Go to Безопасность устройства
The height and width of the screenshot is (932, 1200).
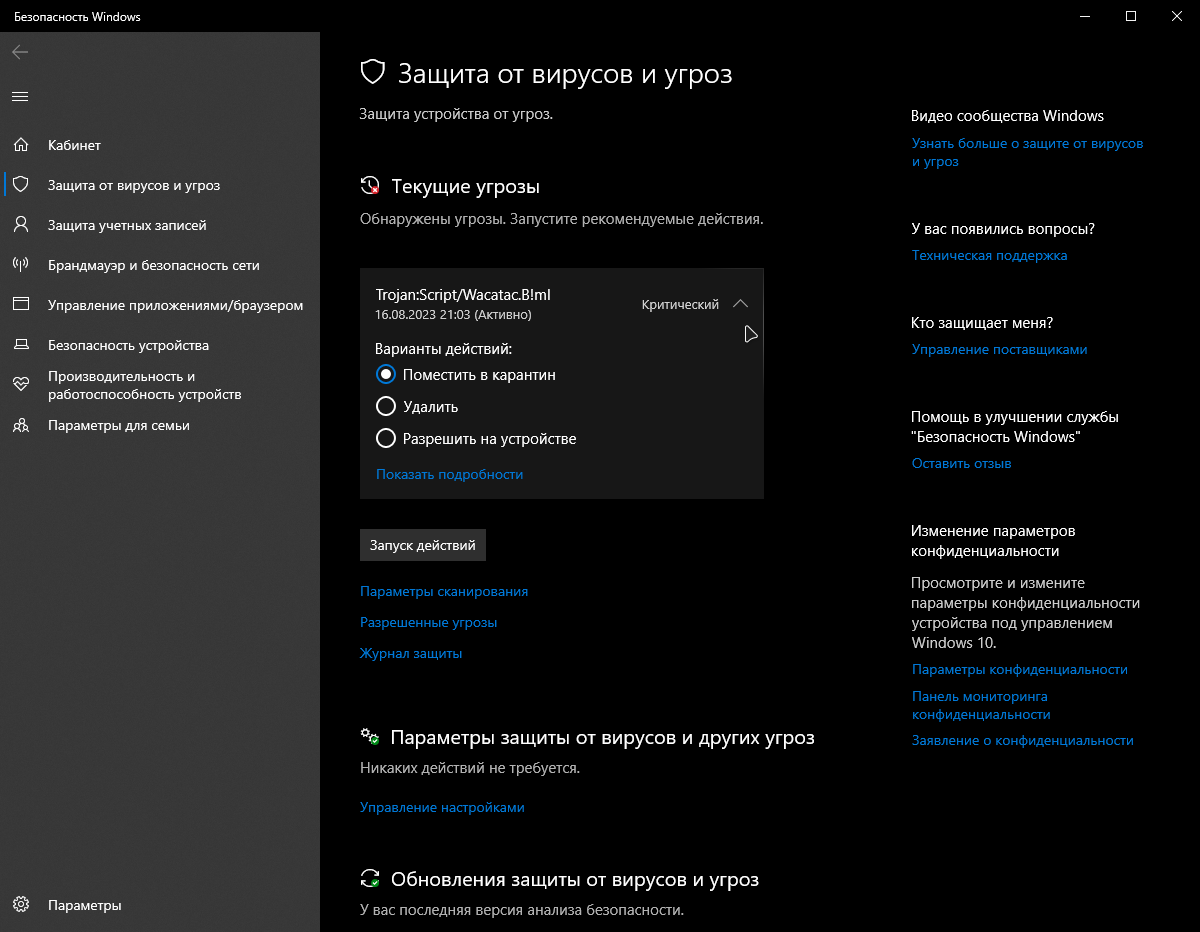tap(160, 345)
